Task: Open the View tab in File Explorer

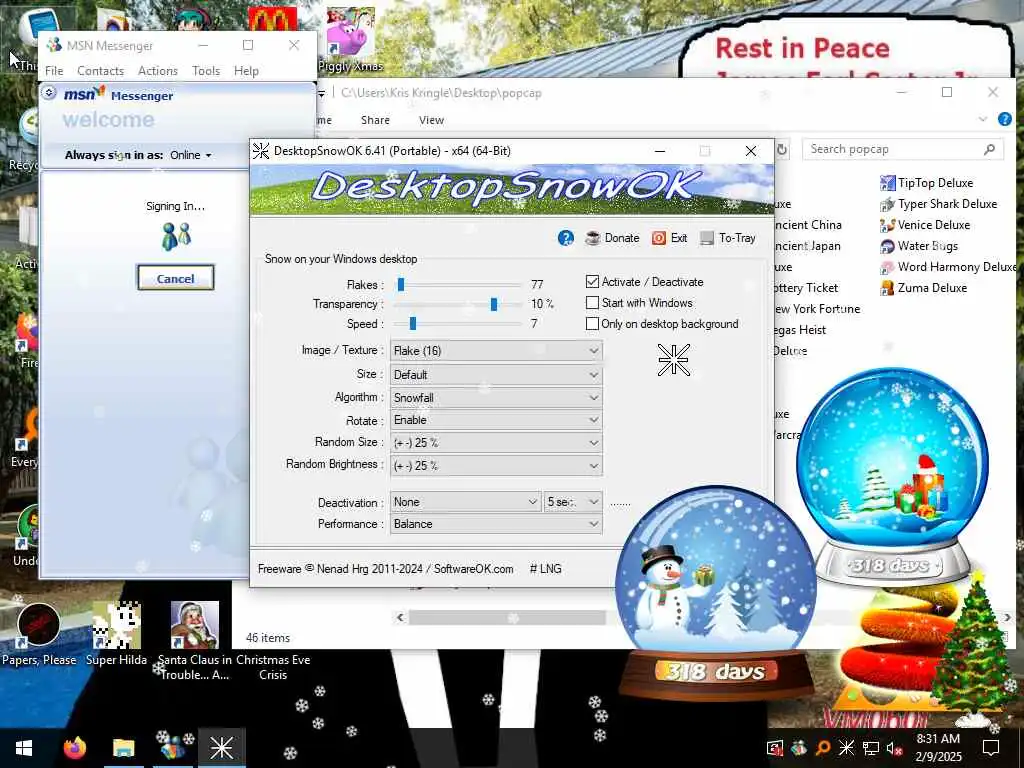Action: (x=431, y=120)
